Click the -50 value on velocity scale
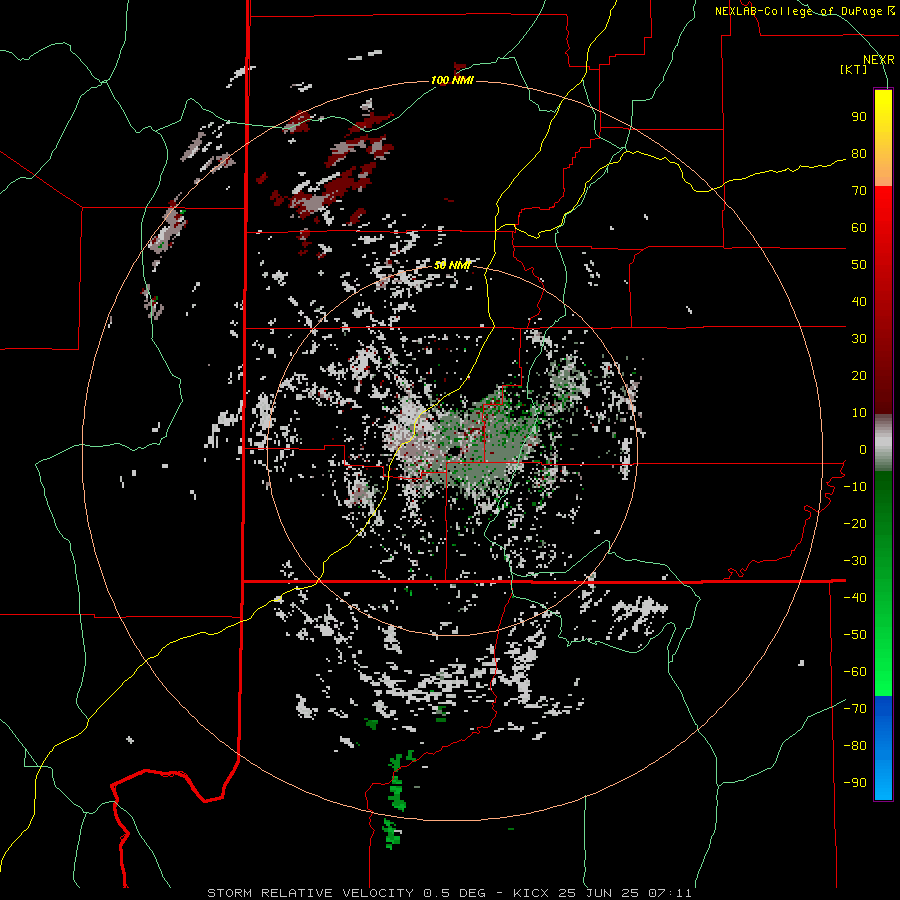This screenshot has height=900, width=900. click(x=855, y=634)
